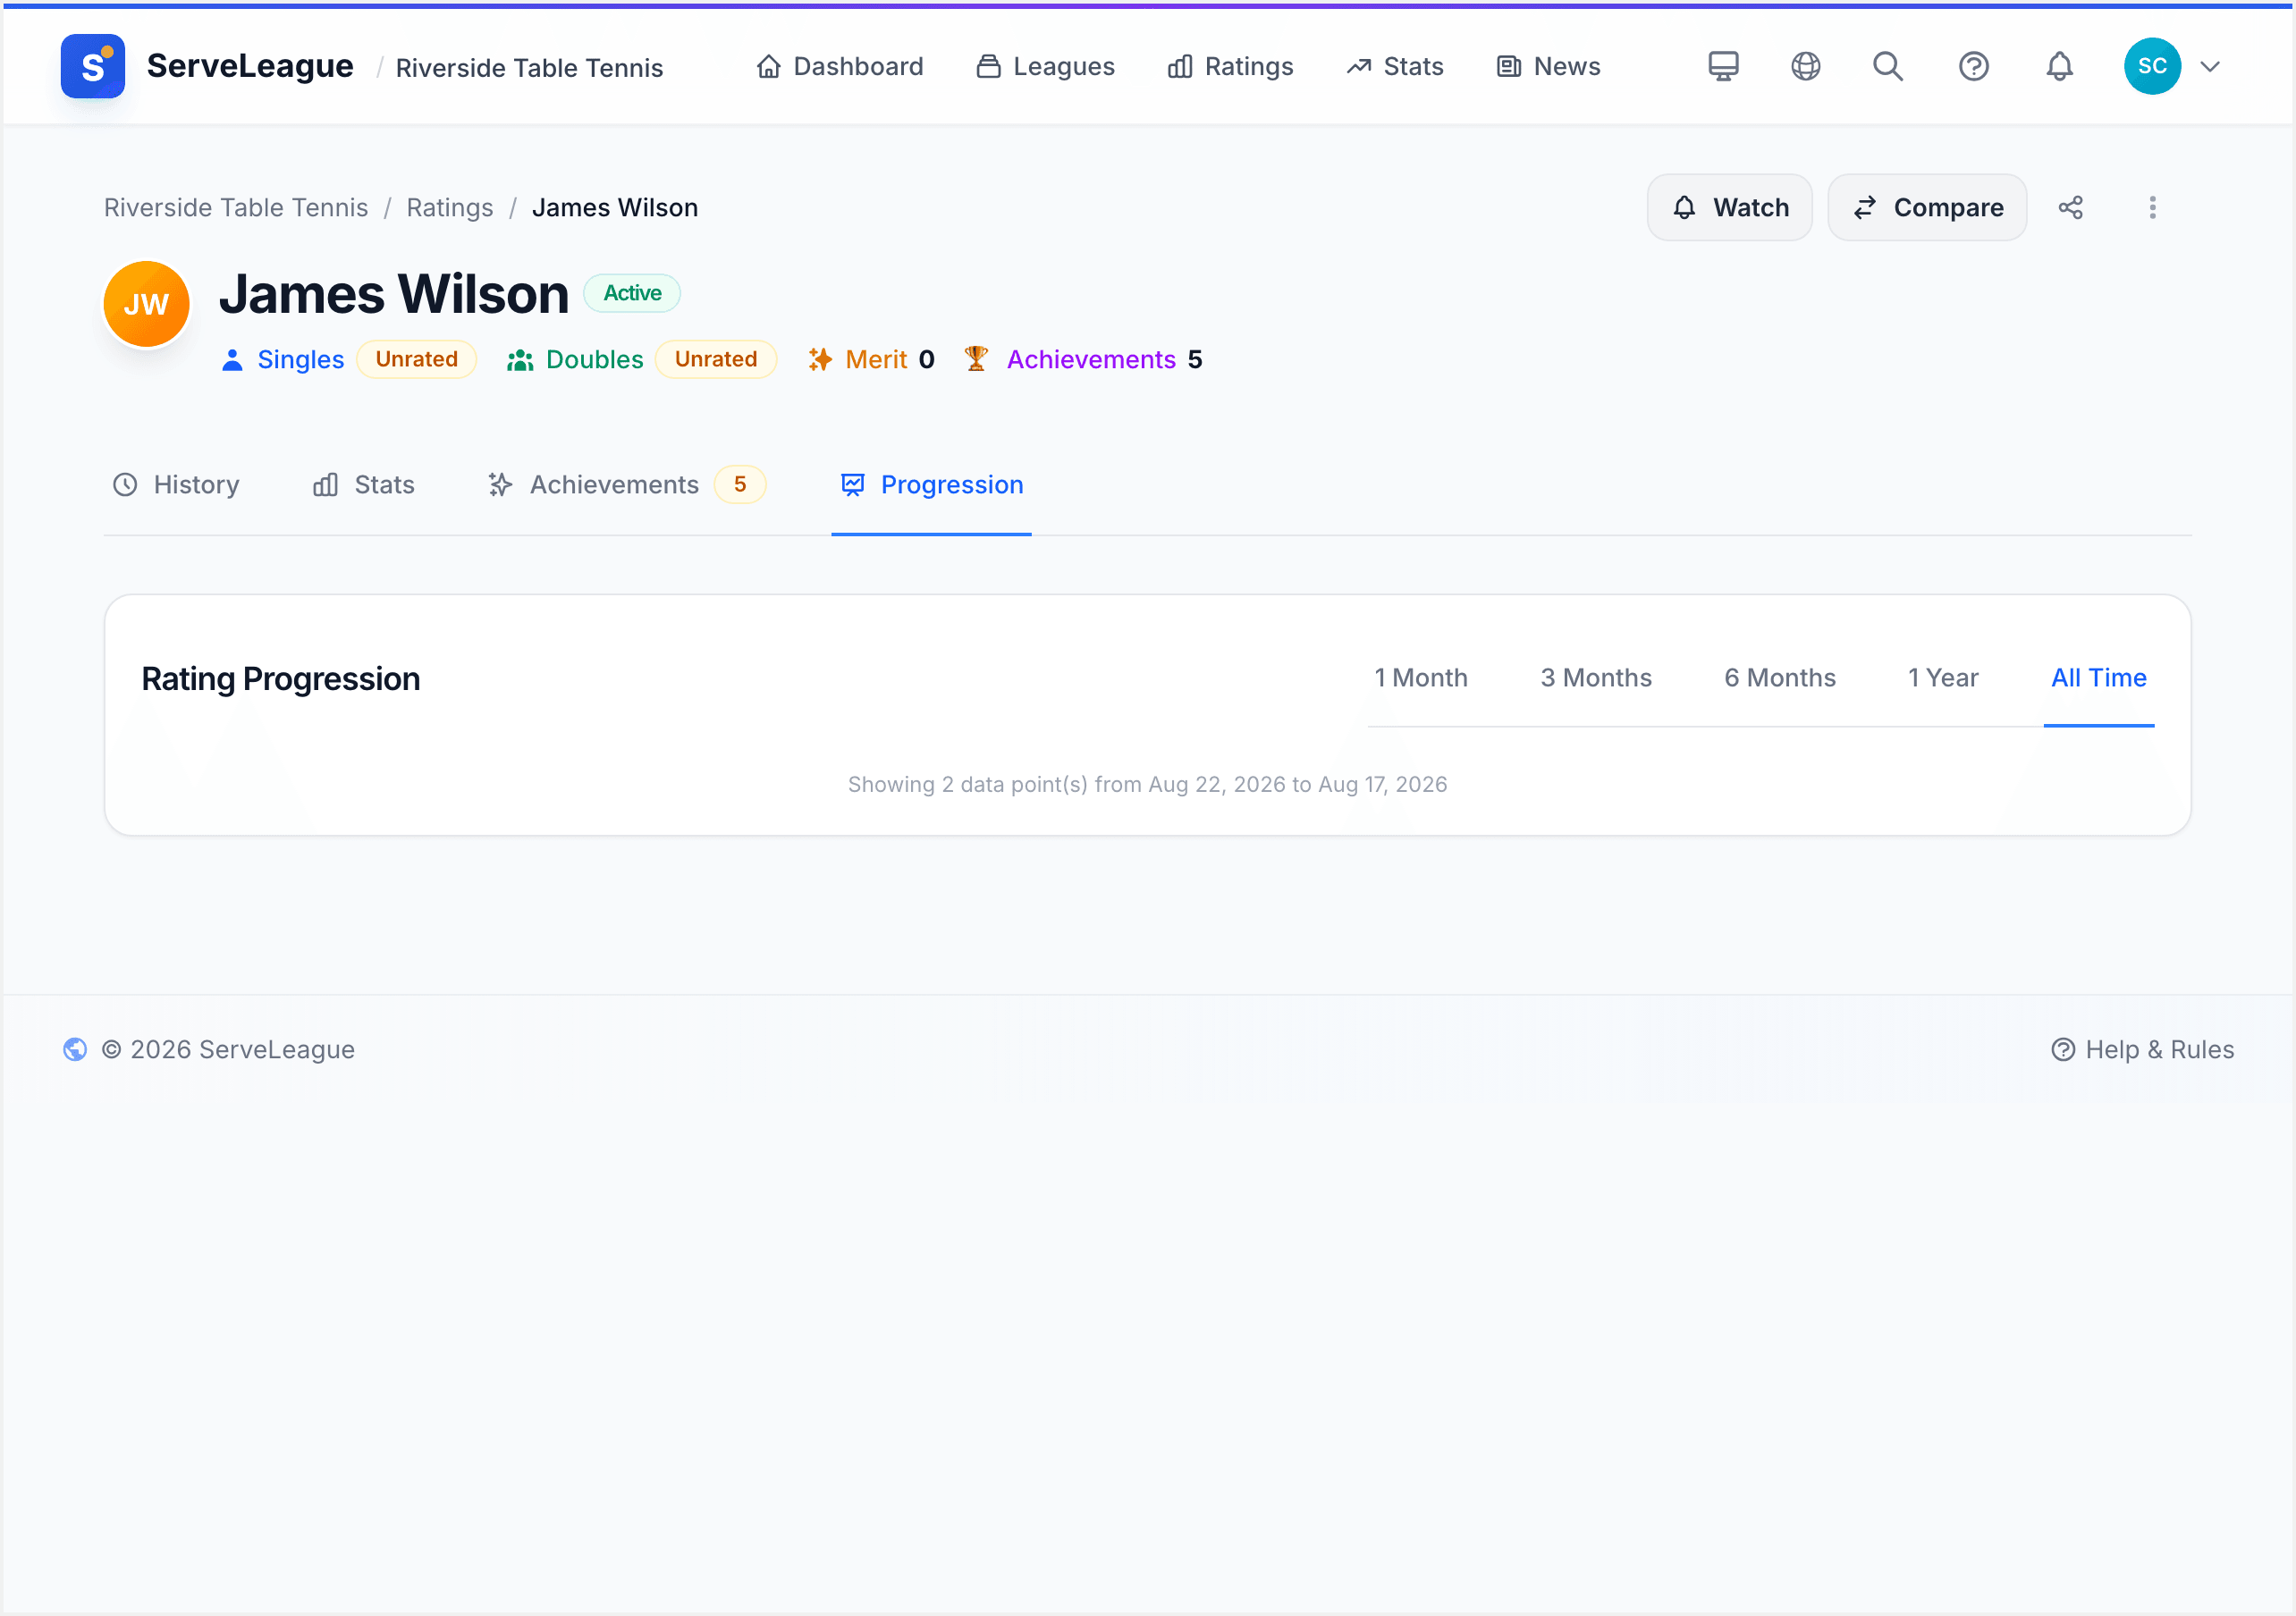
Task: Select the All Time range
Action: 2098,678
